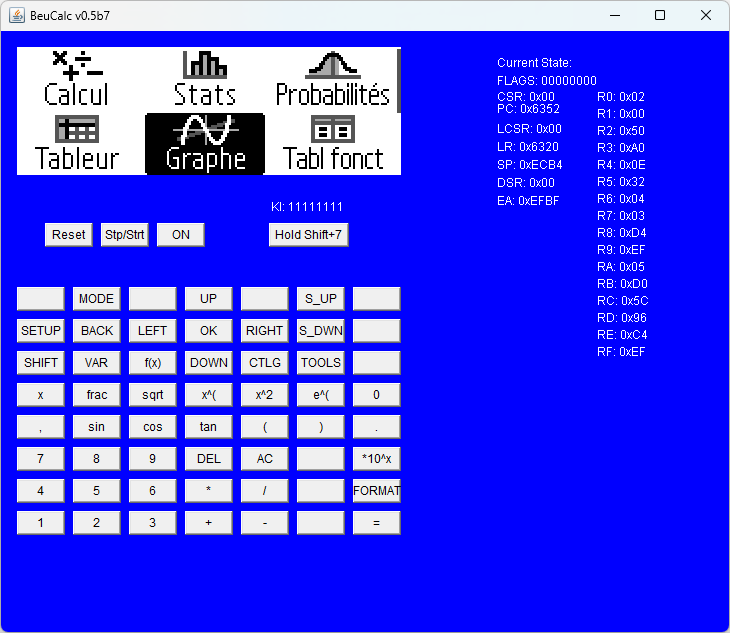The width and height of the screenshot is (730, 633).
Task: Open the Tabl fonct icon
Action: click(333, 143)
